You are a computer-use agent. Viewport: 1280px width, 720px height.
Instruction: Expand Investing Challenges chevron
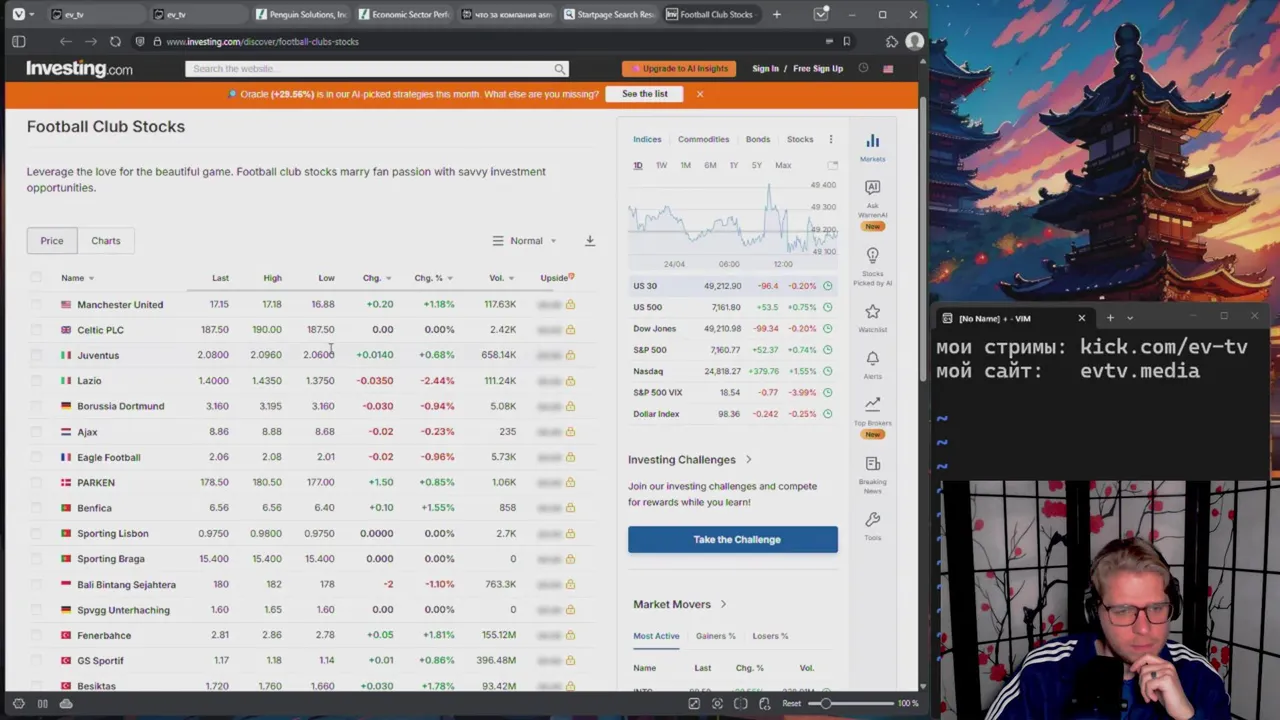748,460
